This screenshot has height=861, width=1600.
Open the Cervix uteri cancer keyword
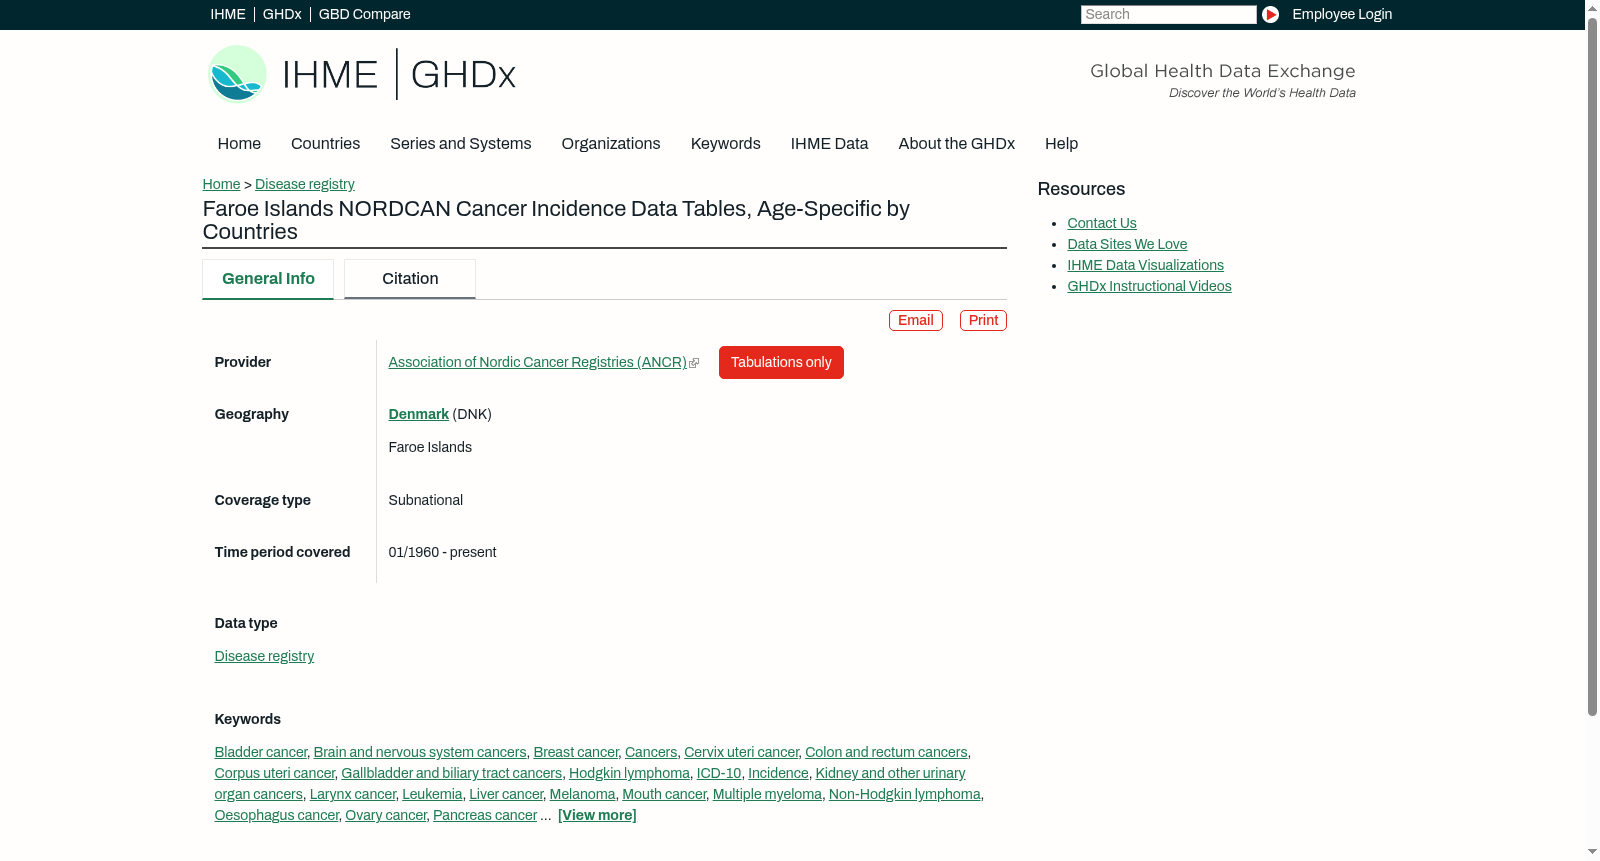pyautogui.click(x=741, y=752)
